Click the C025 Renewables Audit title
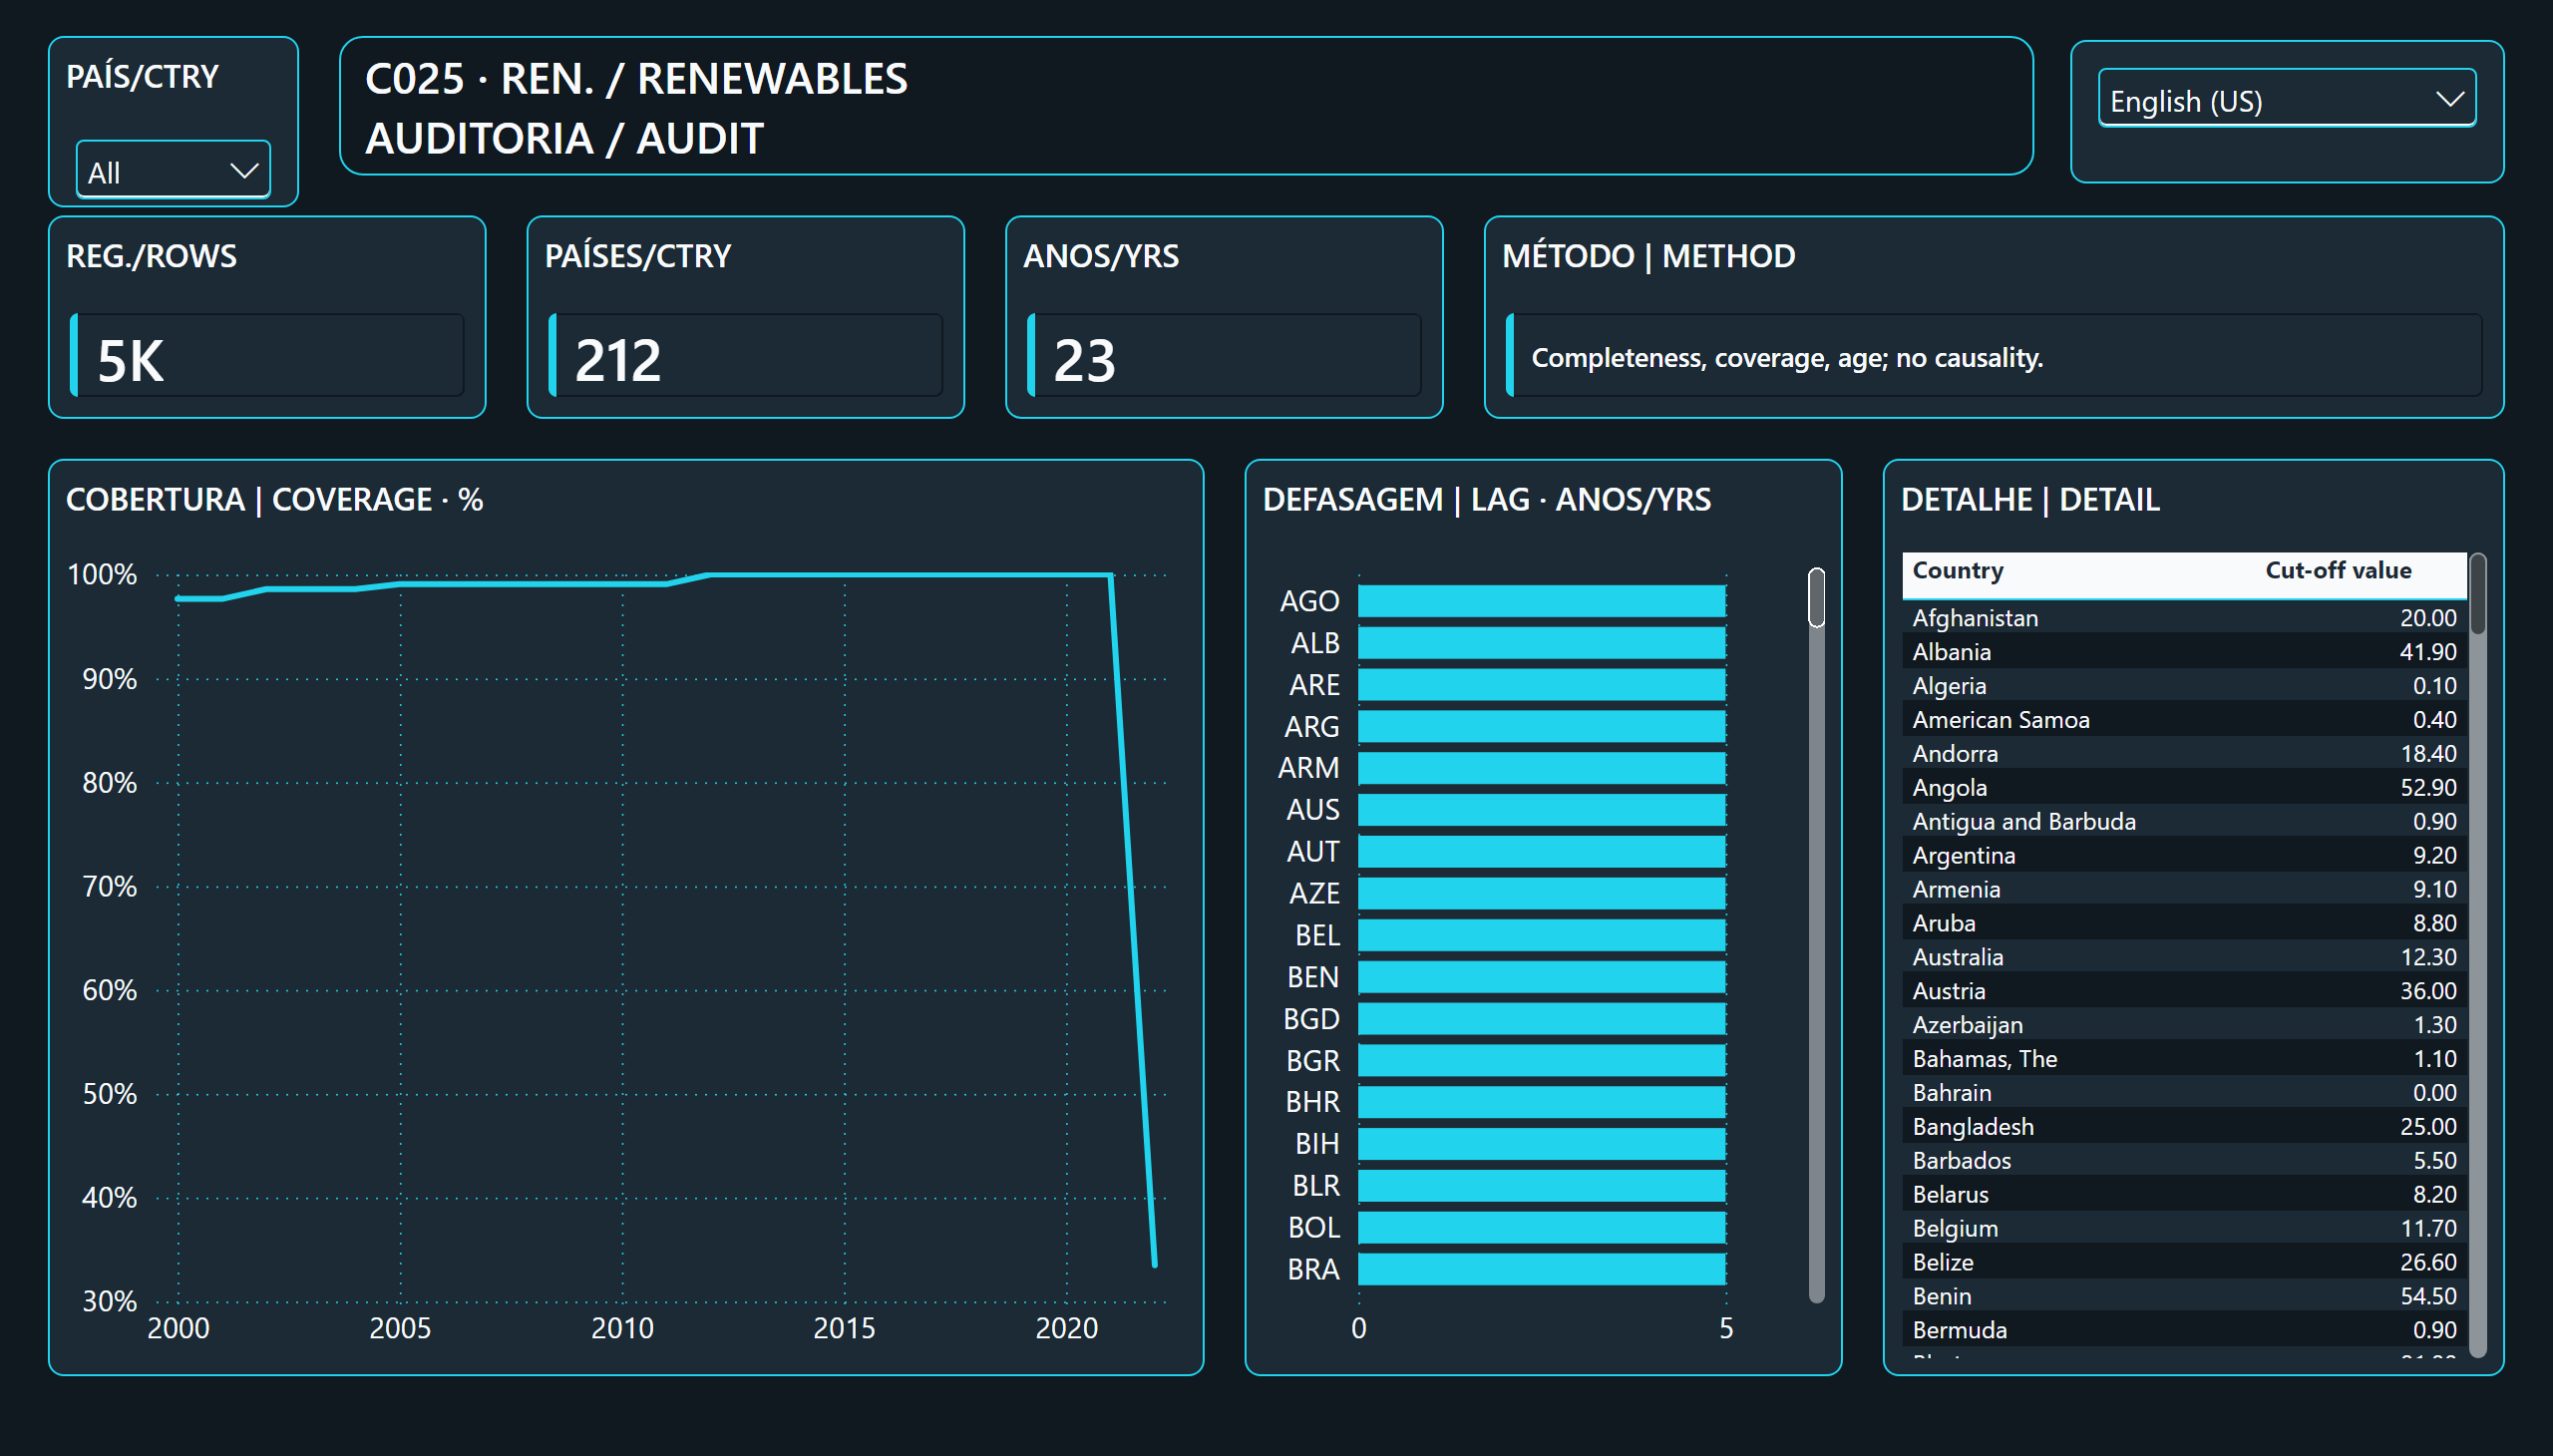Image resolution: width=2553 pixels, height=1456 pixels. click(636, 108)
